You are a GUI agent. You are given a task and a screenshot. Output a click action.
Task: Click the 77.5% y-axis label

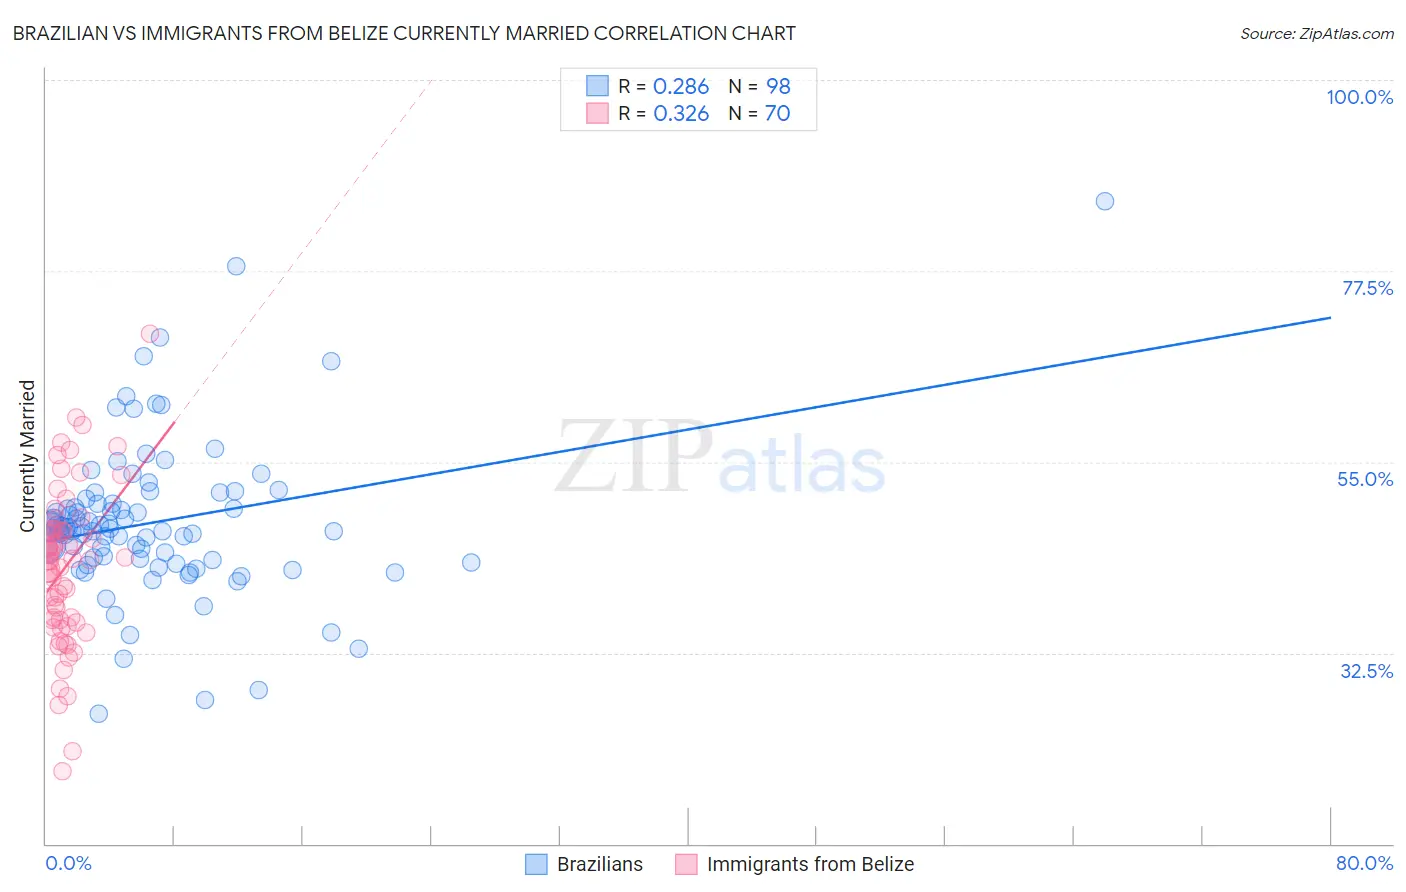(x=1367, y=288)
